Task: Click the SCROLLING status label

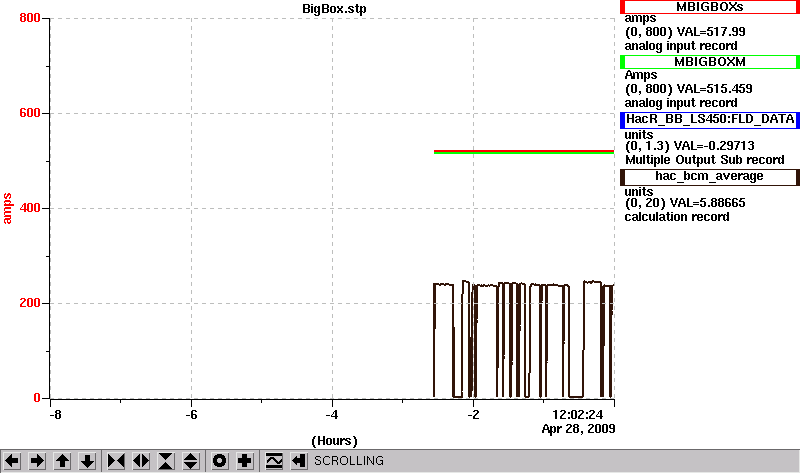Action: [x=349, y=461]
